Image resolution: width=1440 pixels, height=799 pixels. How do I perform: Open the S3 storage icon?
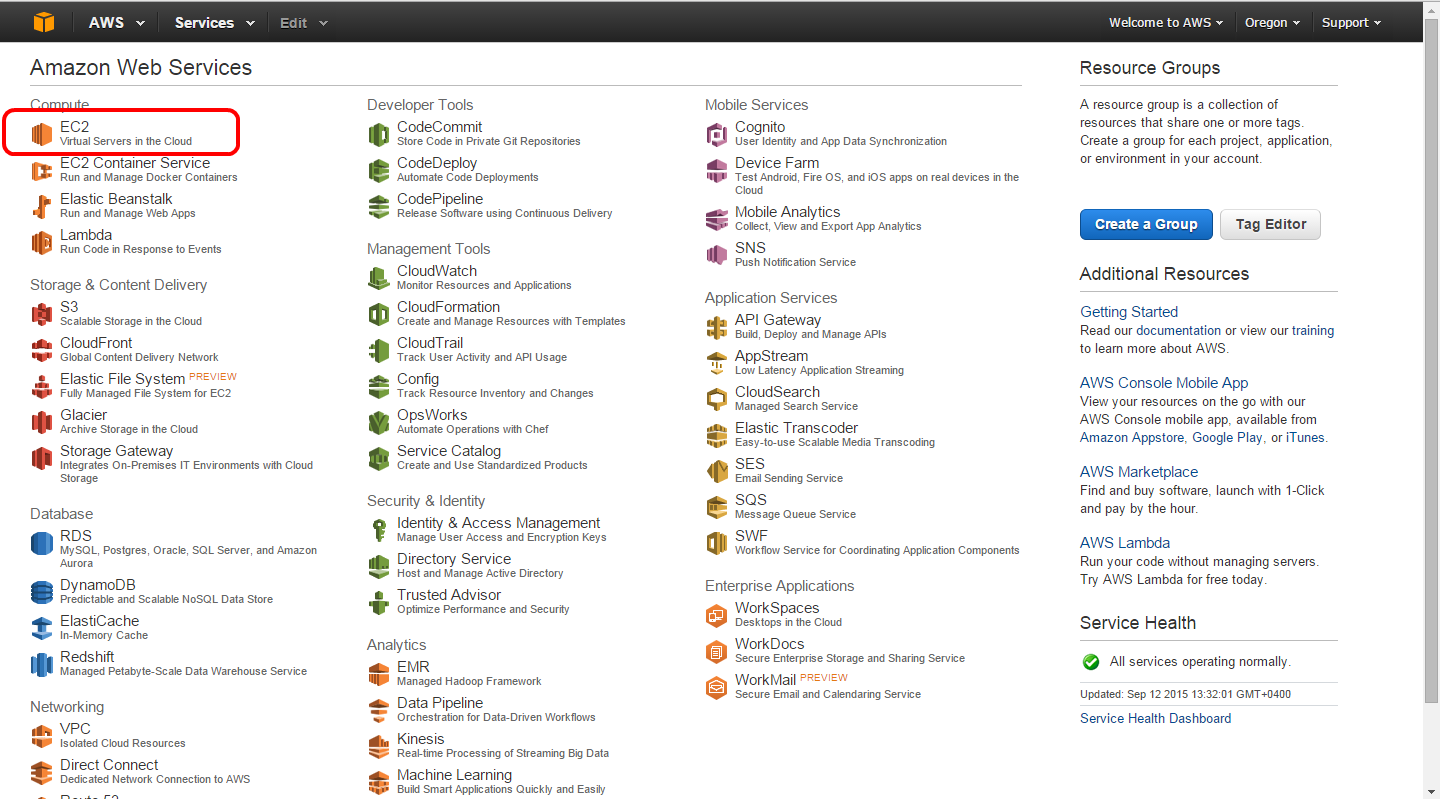[41, 314]
